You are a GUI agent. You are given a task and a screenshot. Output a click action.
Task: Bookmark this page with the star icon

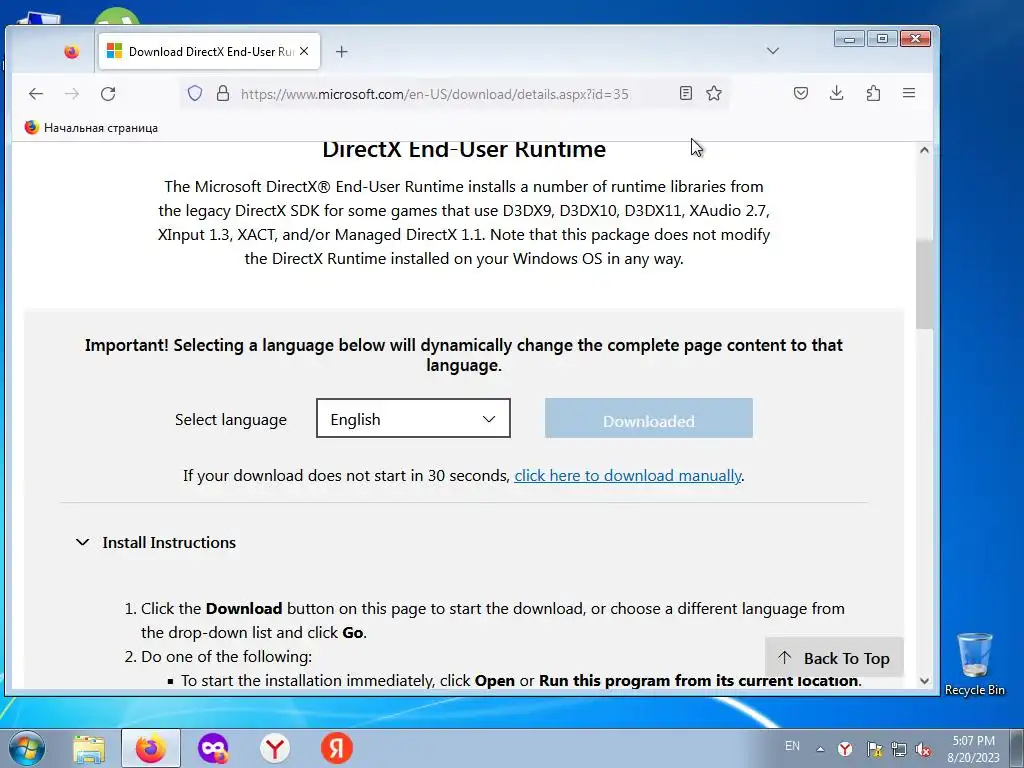click(x=714, y=93)
